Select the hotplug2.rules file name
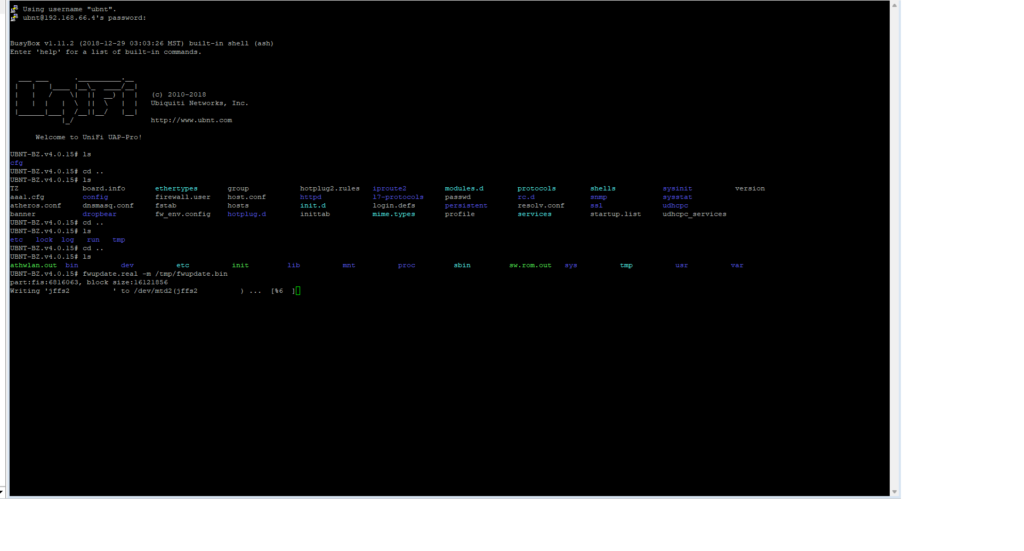Image resolution: width=1024 pixels, height=551 pixels. [329, 188]
